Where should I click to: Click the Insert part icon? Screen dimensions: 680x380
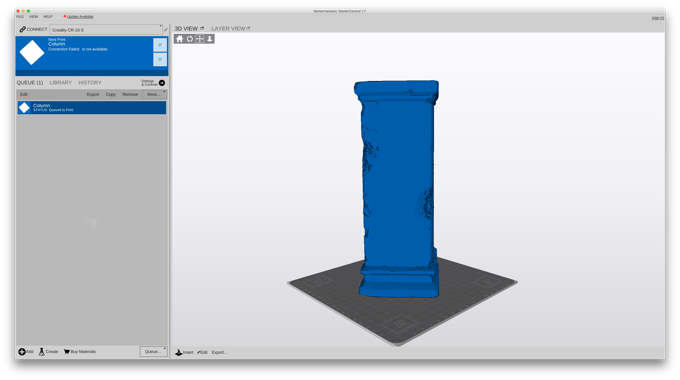tap(179, 352)
